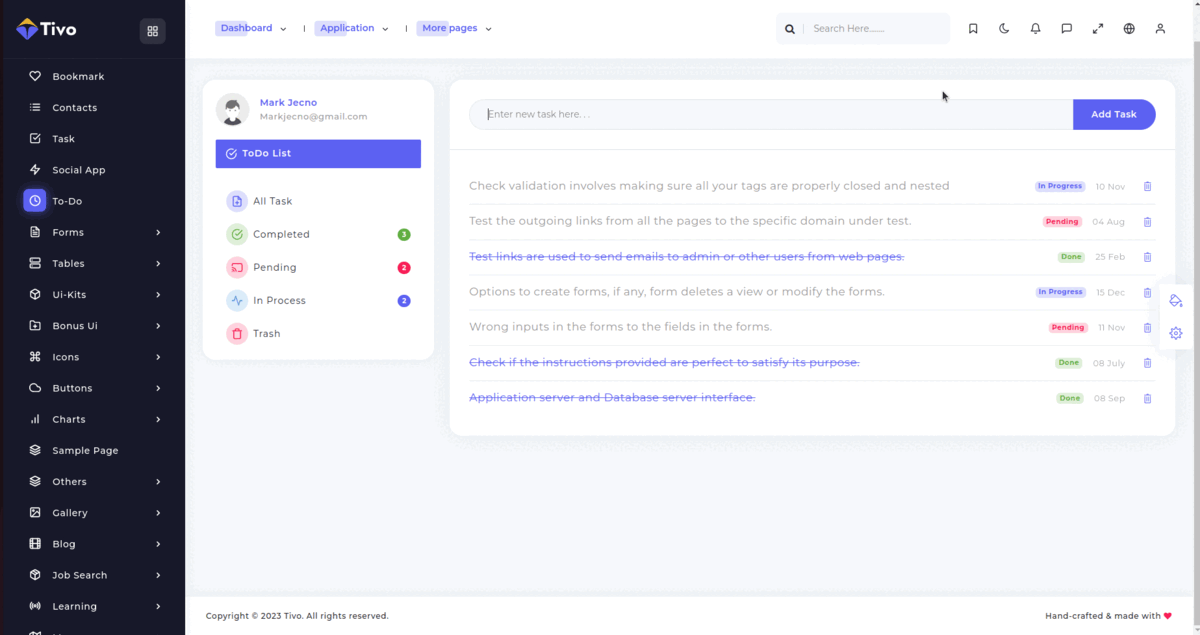1200x635 pixels.
Task: Open the color customizer paint bucket icon
Action: [x=1176, y=301]
